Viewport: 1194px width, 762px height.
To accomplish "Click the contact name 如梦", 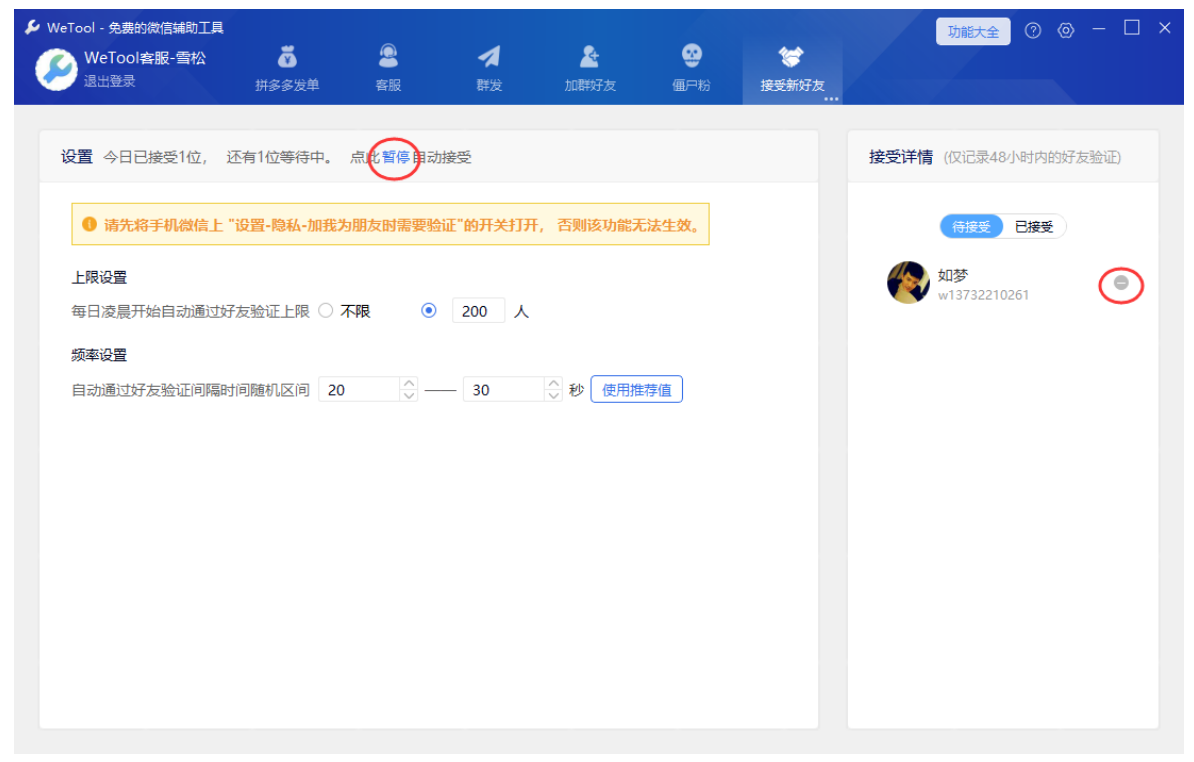I will 953,275.
